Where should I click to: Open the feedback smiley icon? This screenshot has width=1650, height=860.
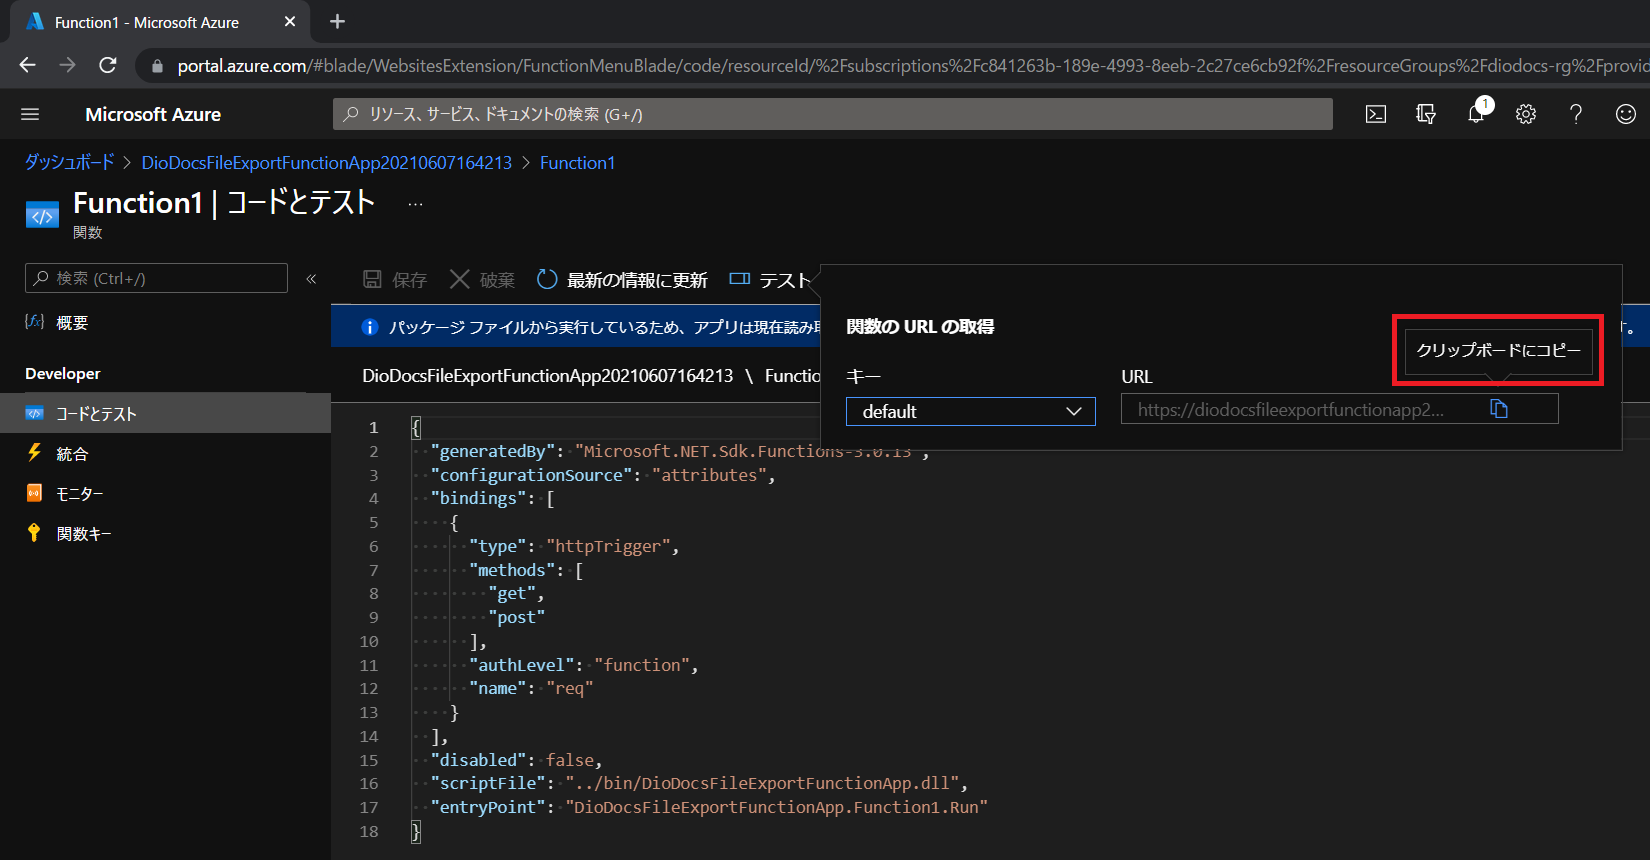(x=1626, y=114)
